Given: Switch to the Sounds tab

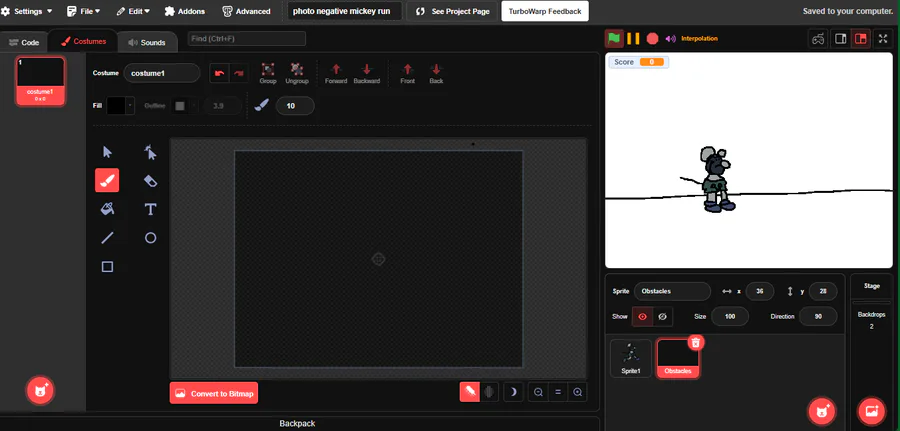Looking at the screenshot, I should click(x=146, y=42).
